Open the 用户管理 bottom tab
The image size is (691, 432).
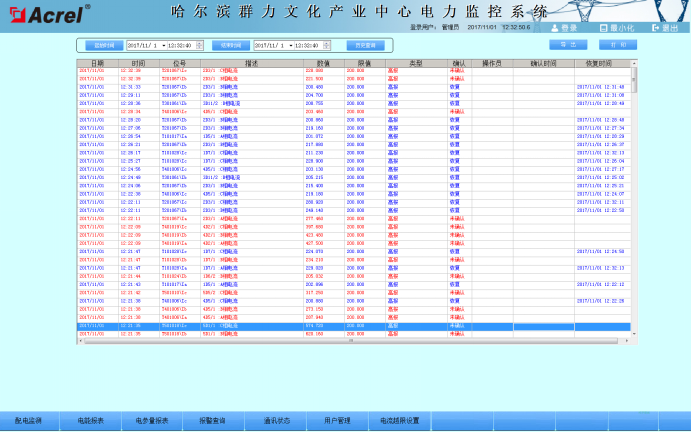[338, 421]
